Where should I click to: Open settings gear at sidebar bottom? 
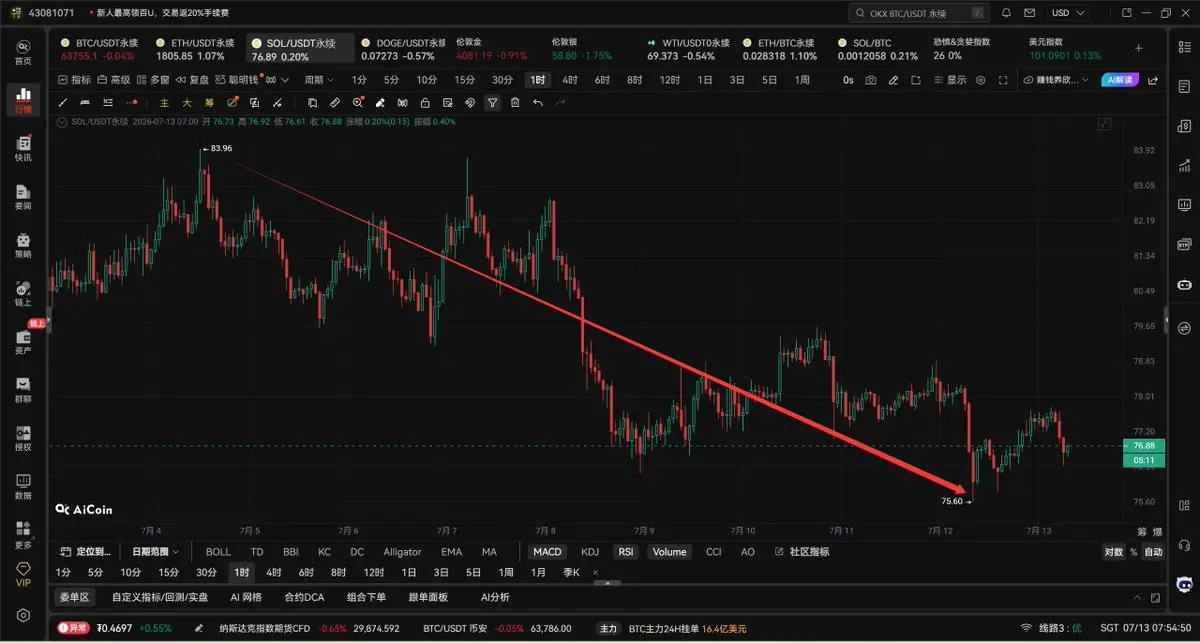22,616
